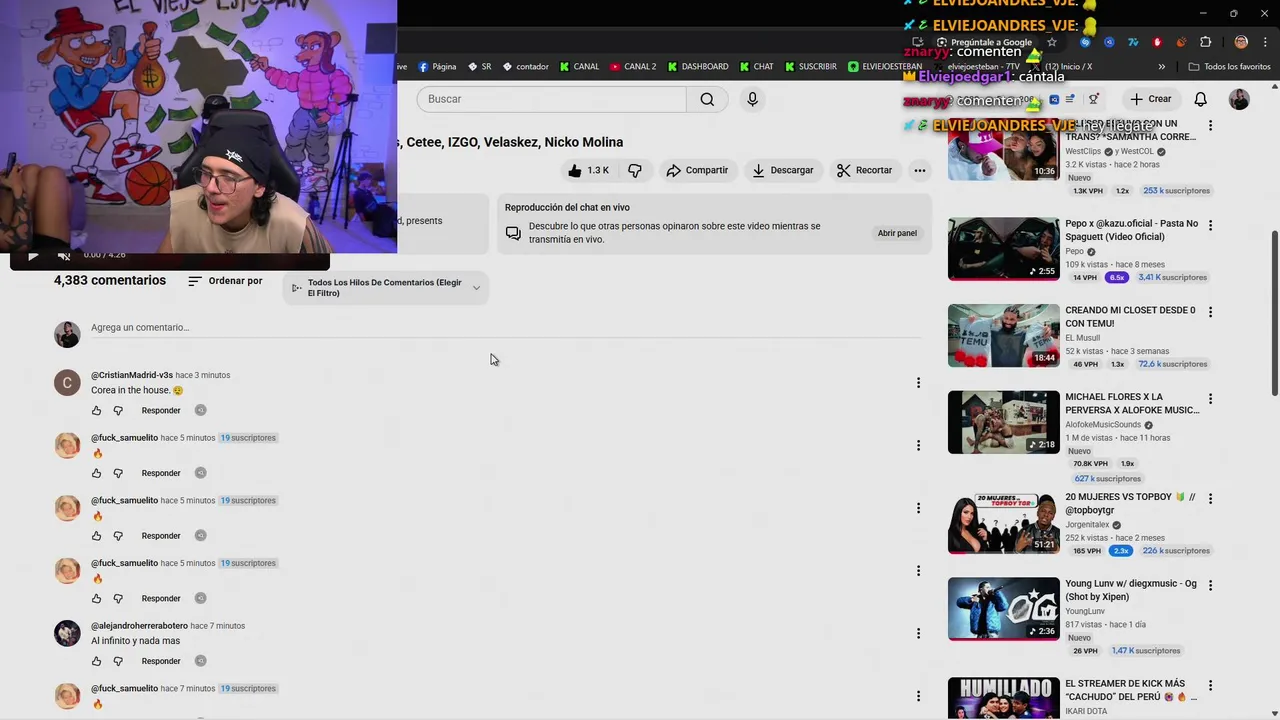Open the Pepo x @kazu.oficial video thumbnail

click(1003, 249)
